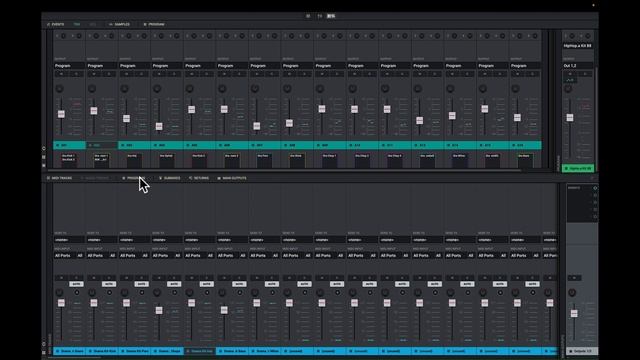The height and width of the screenshot is (360, 640).
Task: Solo the pad A01 channel
Action: point(76,74)
